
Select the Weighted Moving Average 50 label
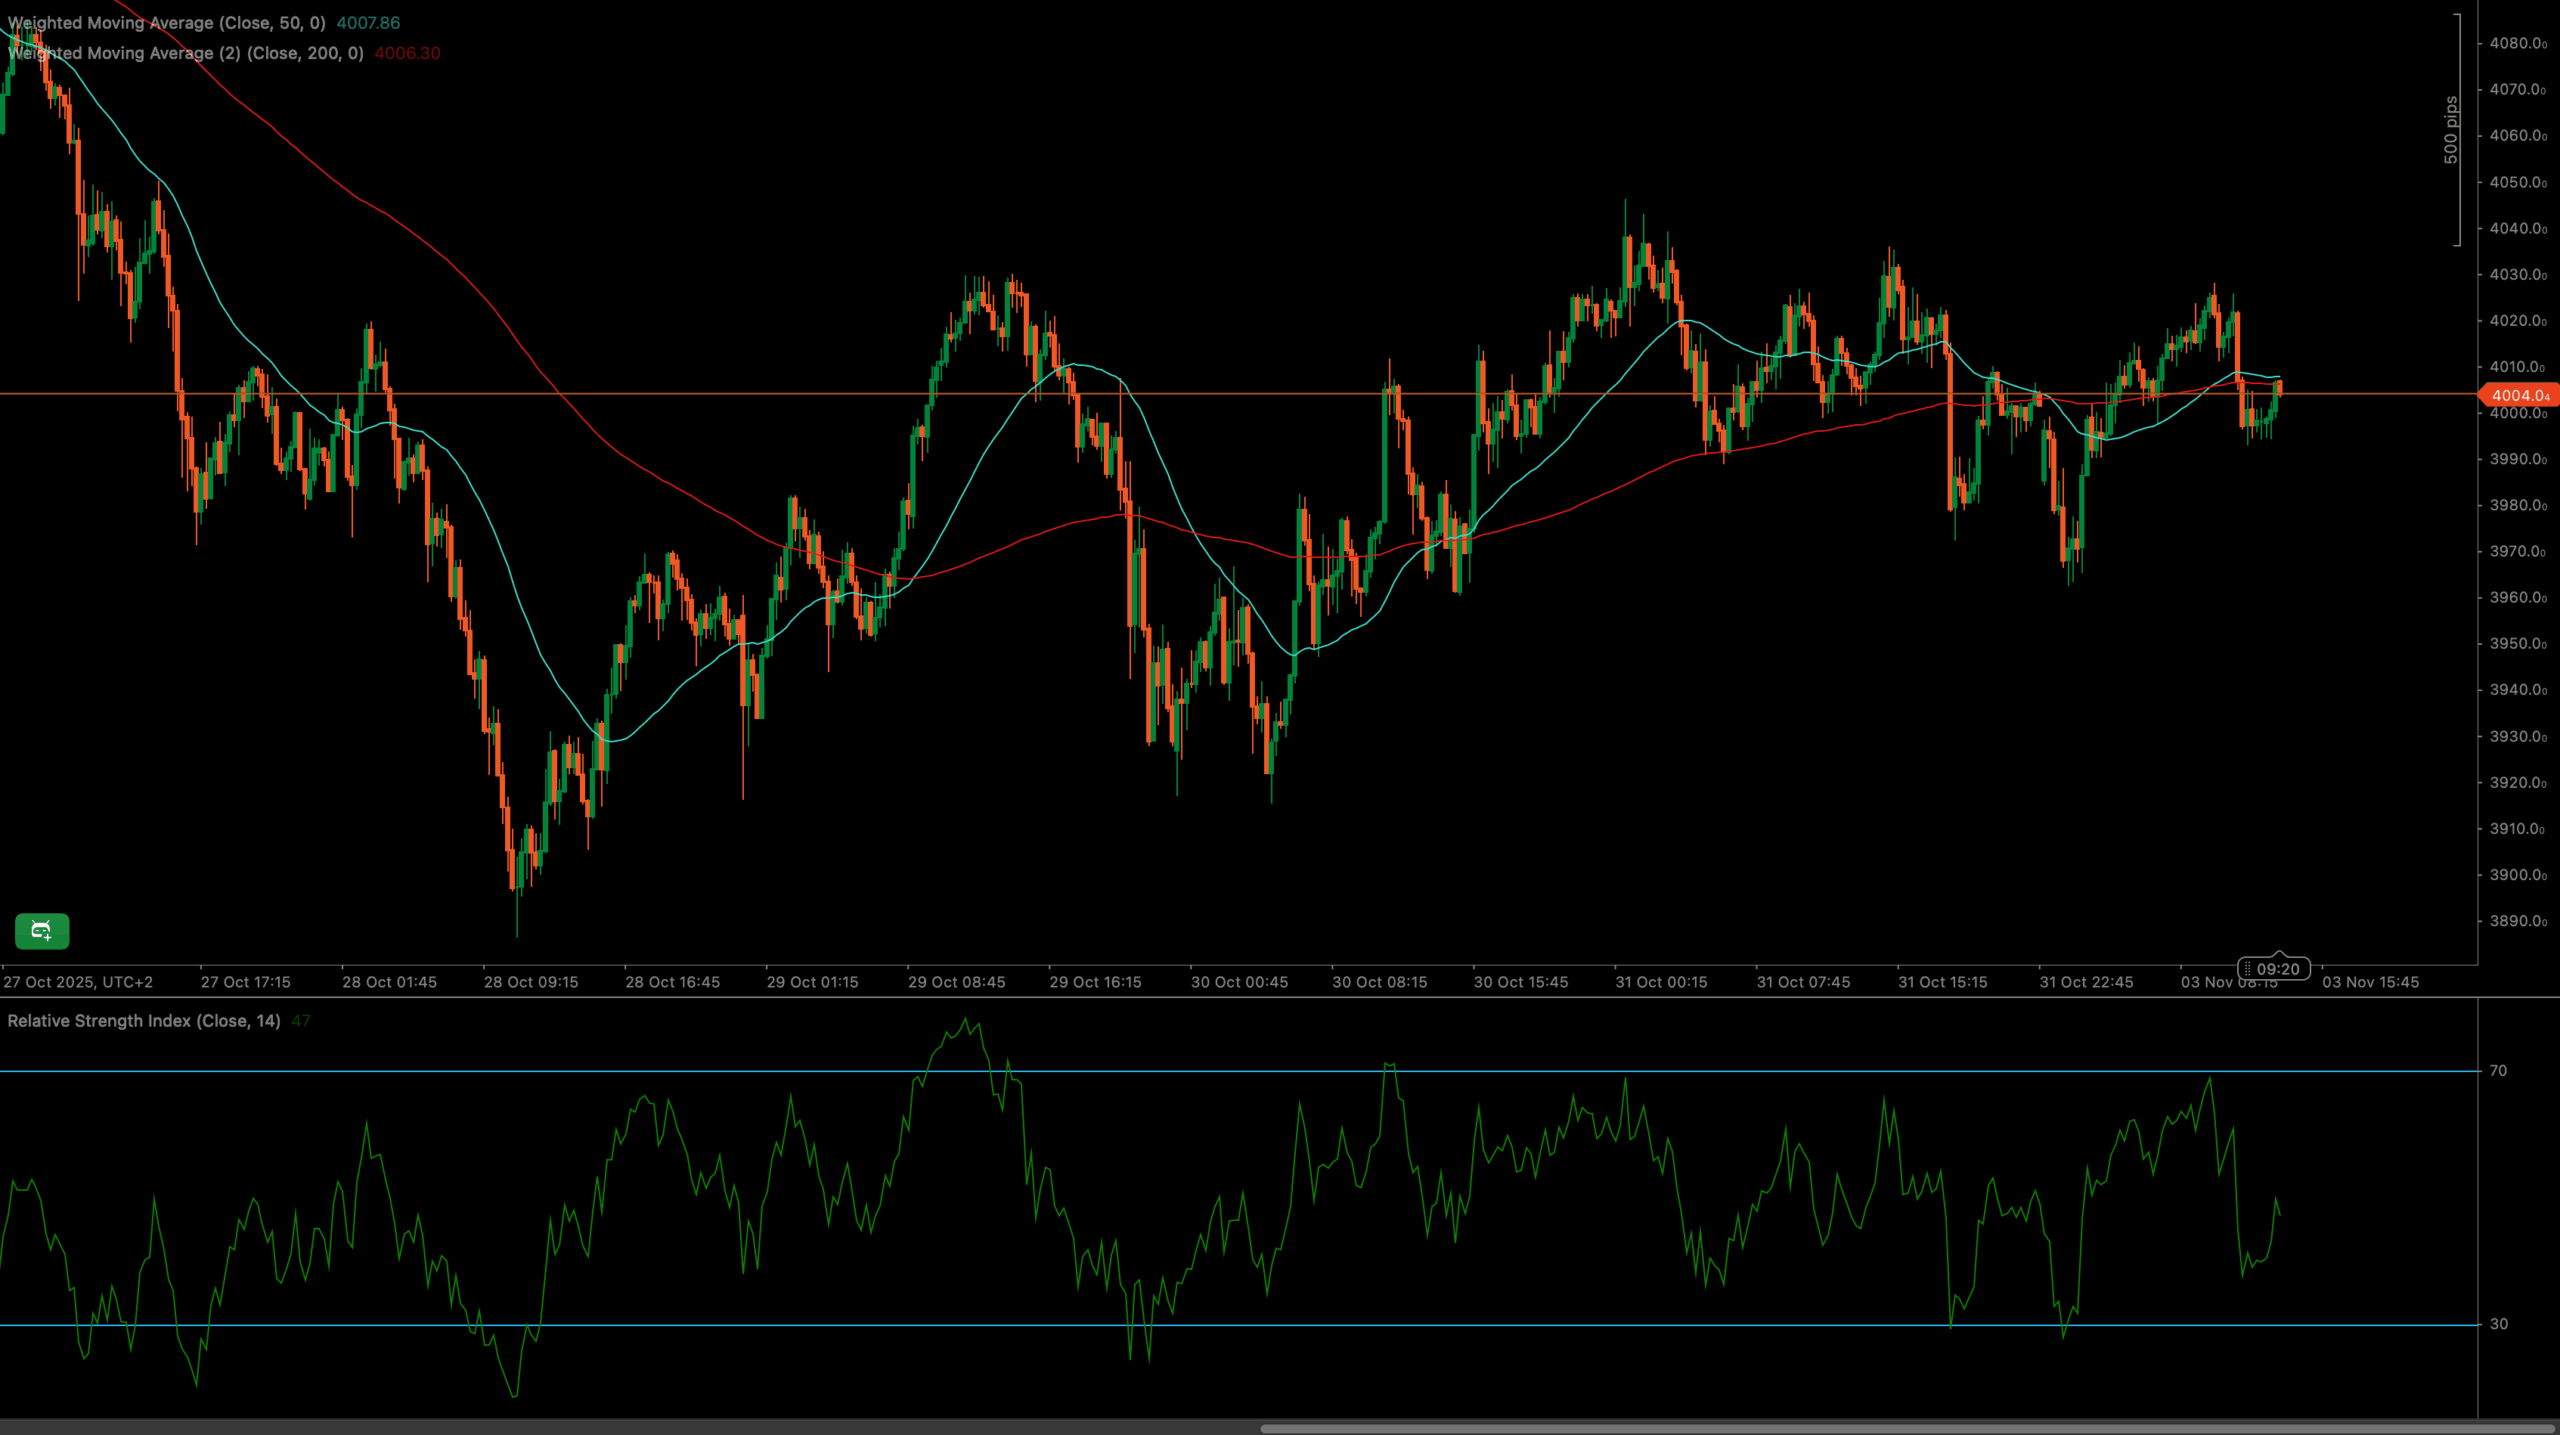167,23
